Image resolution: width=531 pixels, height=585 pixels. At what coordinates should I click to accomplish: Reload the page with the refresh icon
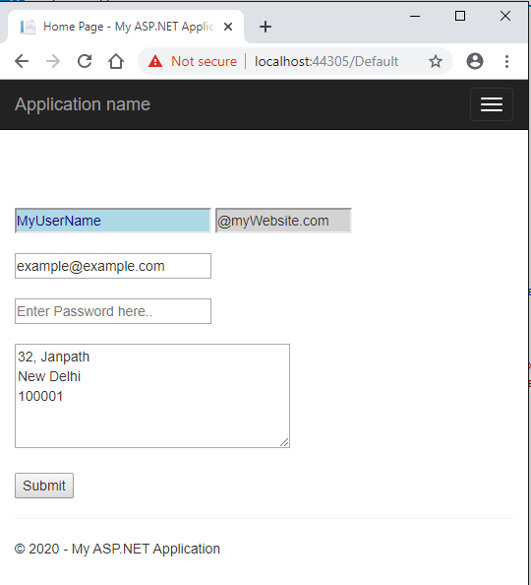[85, 61]
